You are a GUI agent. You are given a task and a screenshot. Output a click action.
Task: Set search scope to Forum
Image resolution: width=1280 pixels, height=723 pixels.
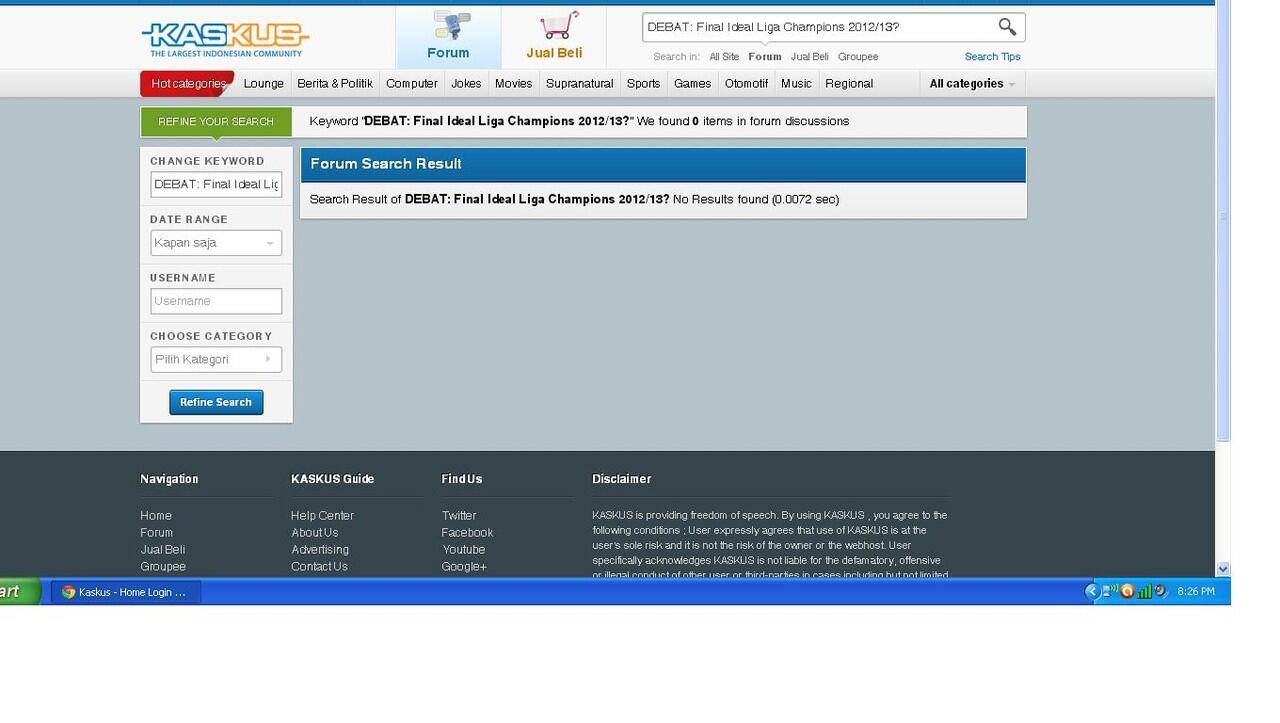pyautogui.click(x=765, y=57)
